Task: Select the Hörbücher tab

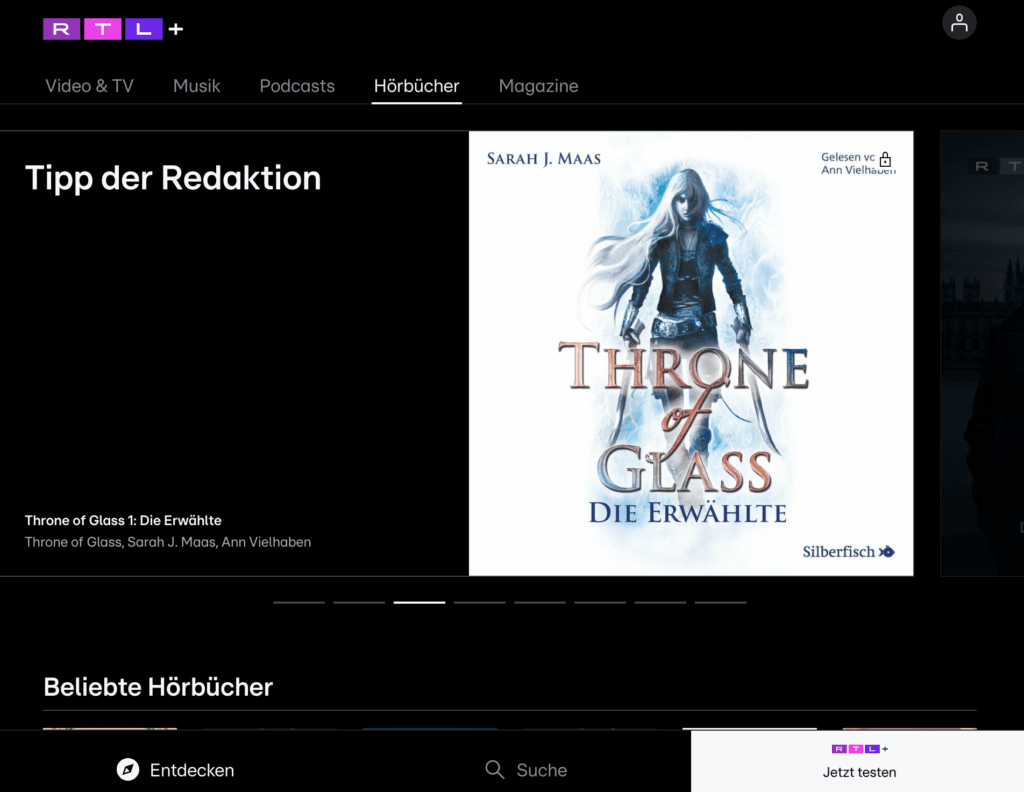Action: point(417,86)
